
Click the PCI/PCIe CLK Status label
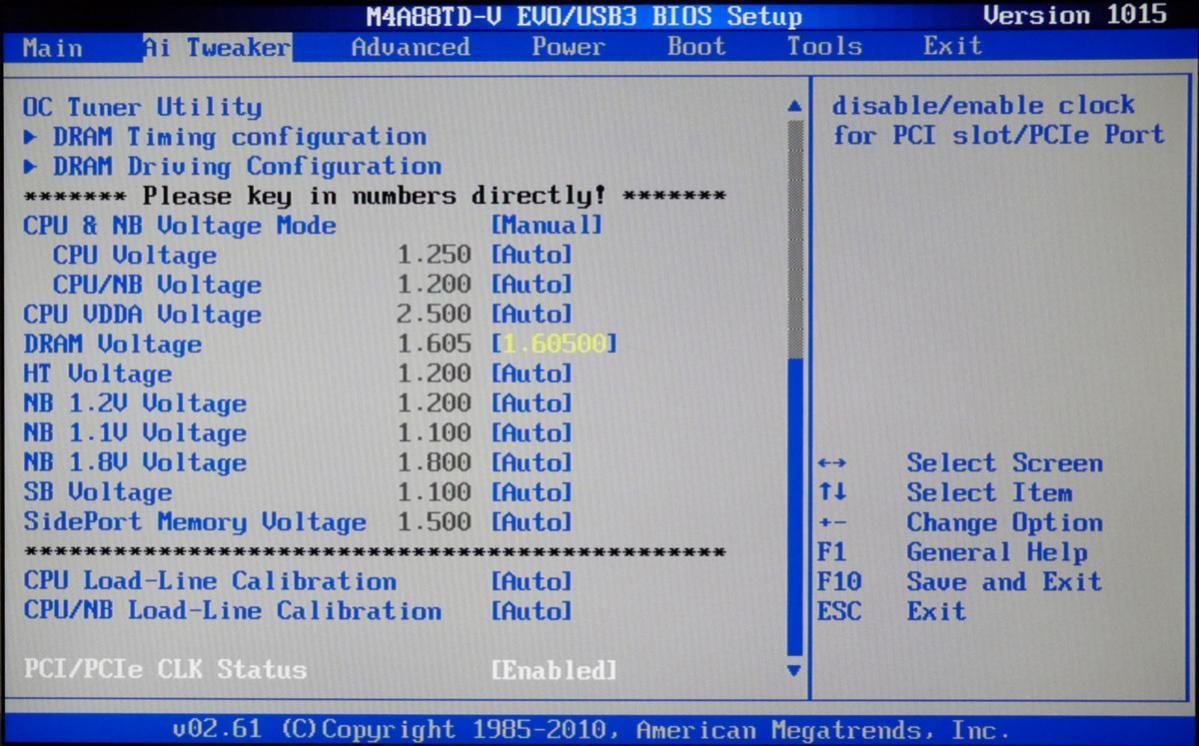[164, 670]
